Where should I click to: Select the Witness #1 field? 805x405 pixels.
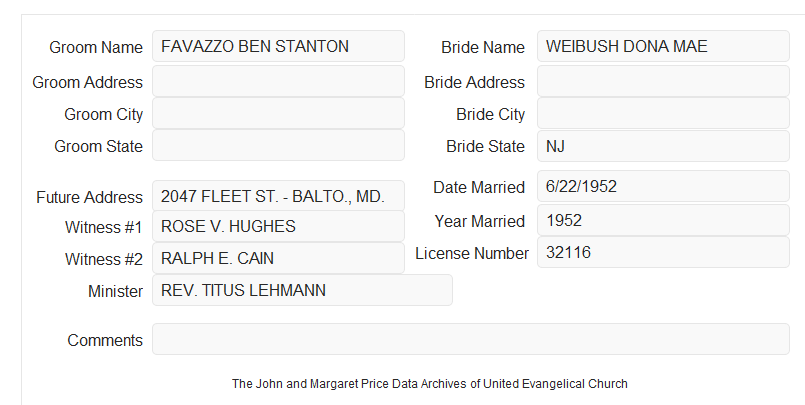pyautogui.click(x=278, y=226)
